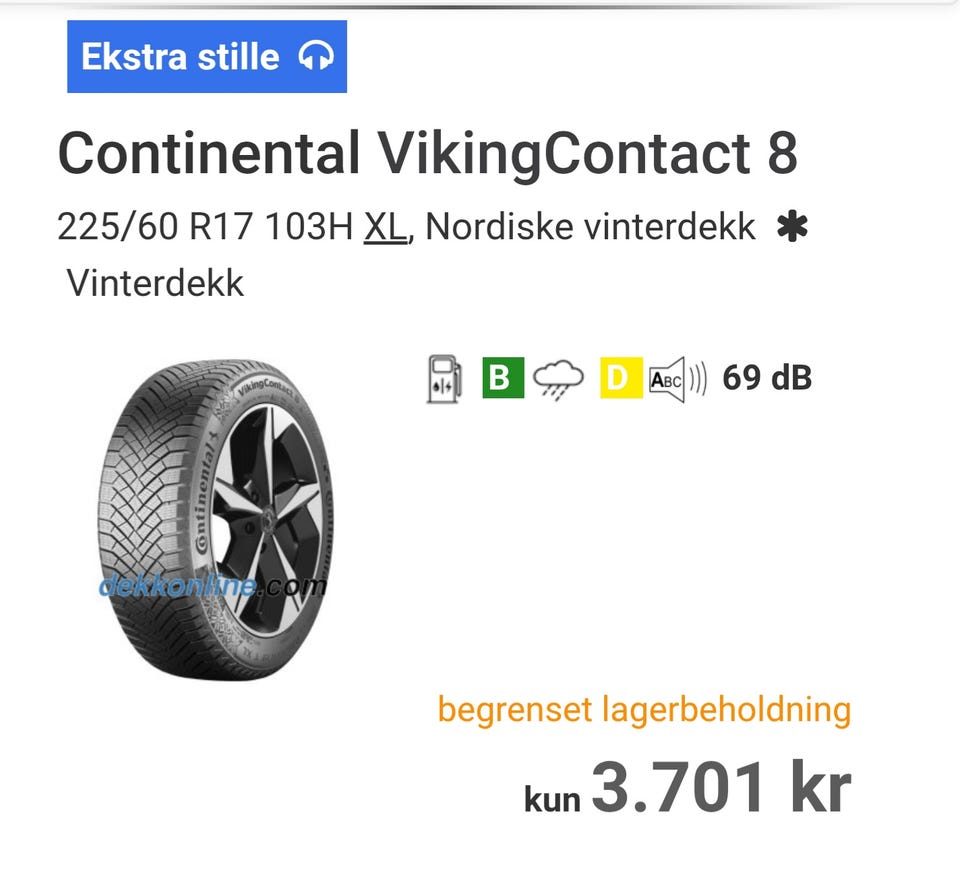The width and height of the screenshot is (960, 870).
Task: Select the yellow D wet grip badge
Action: pos(621,379)
